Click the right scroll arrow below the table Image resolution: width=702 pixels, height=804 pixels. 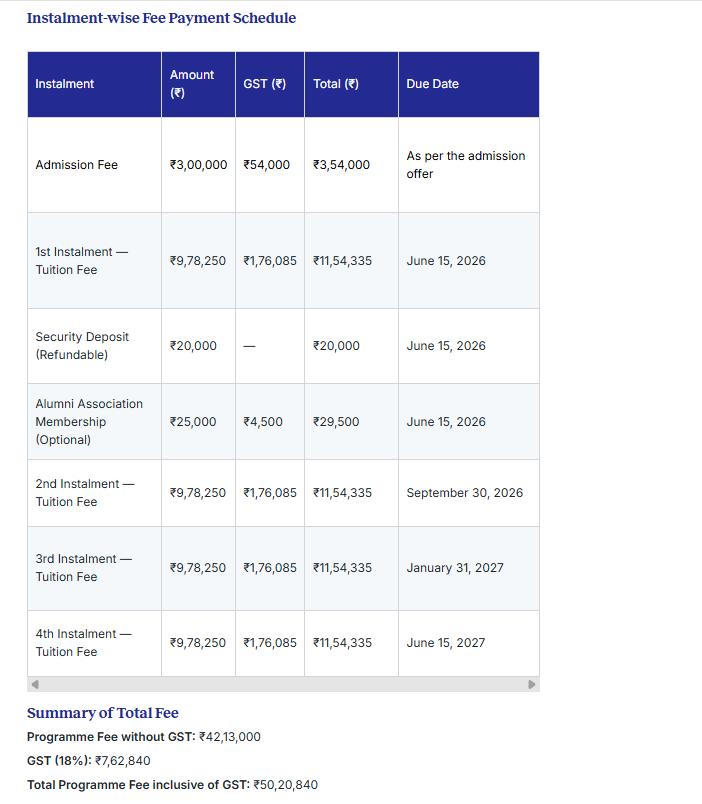(x=532, y=684)
